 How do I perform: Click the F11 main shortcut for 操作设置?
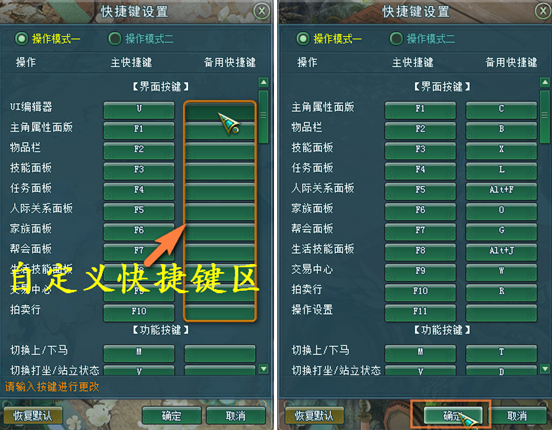click(x=420, y=312)
